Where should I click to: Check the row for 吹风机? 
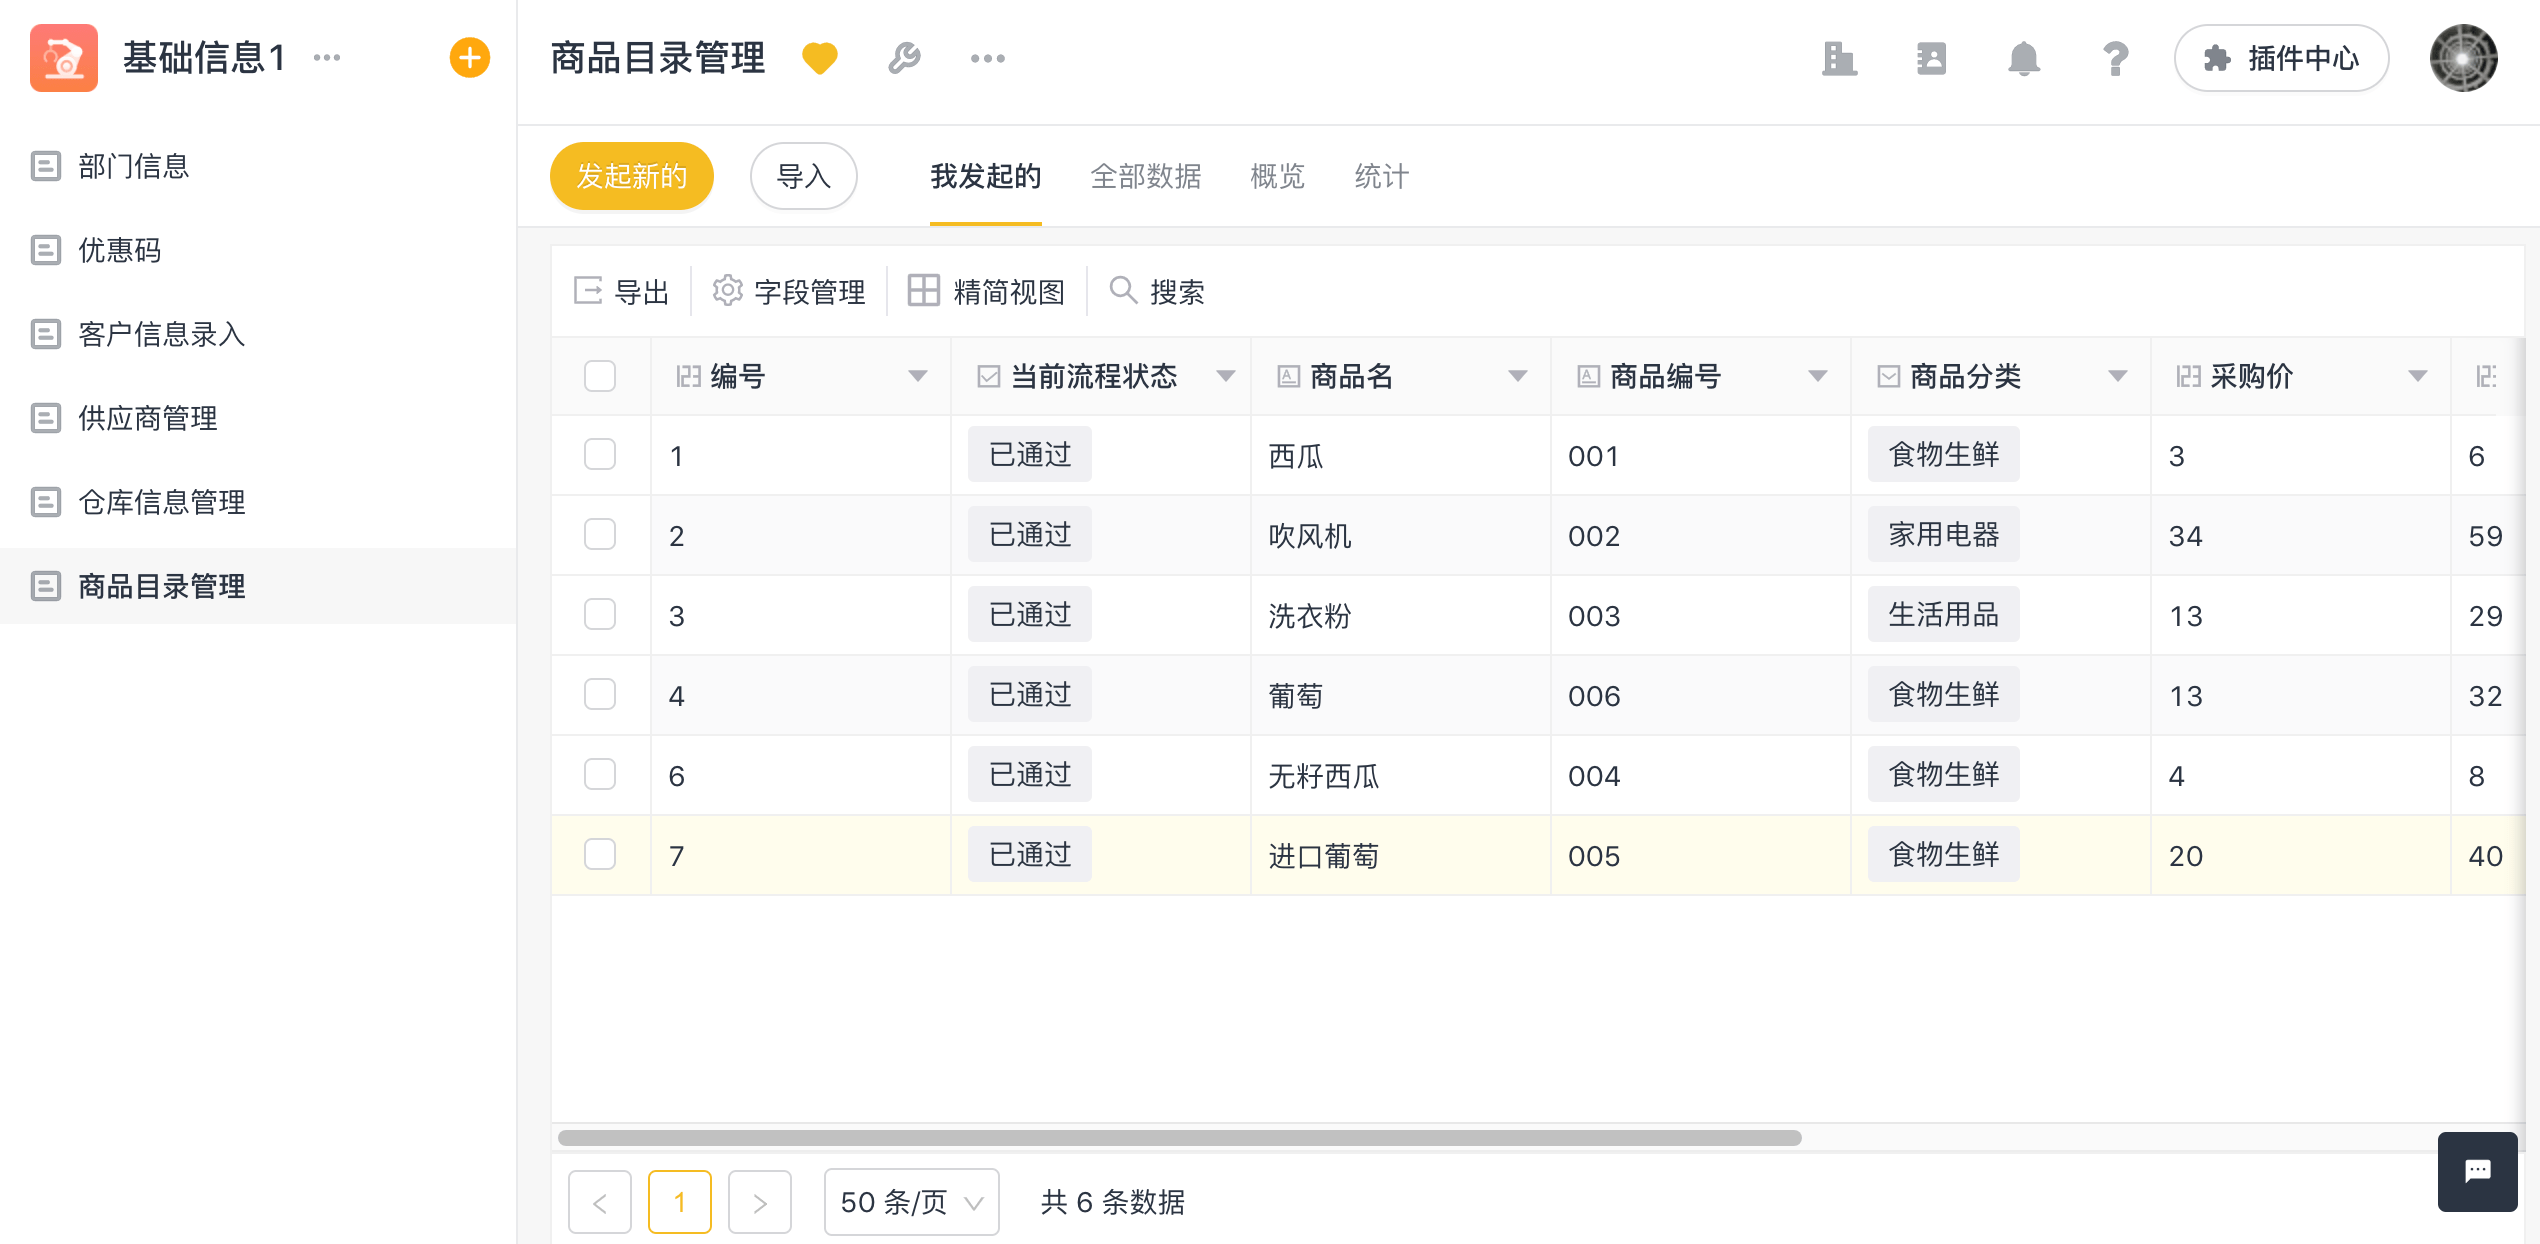[600, 535]
